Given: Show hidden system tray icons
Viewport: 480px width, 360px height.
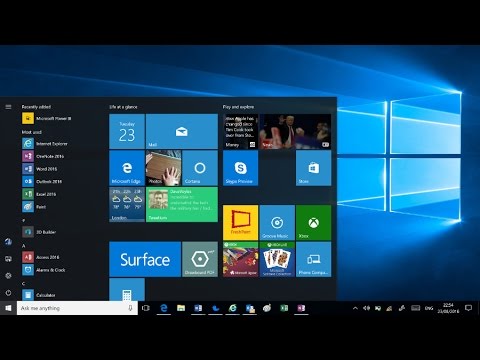Looking at the screenshot, I should pos(355,308).
